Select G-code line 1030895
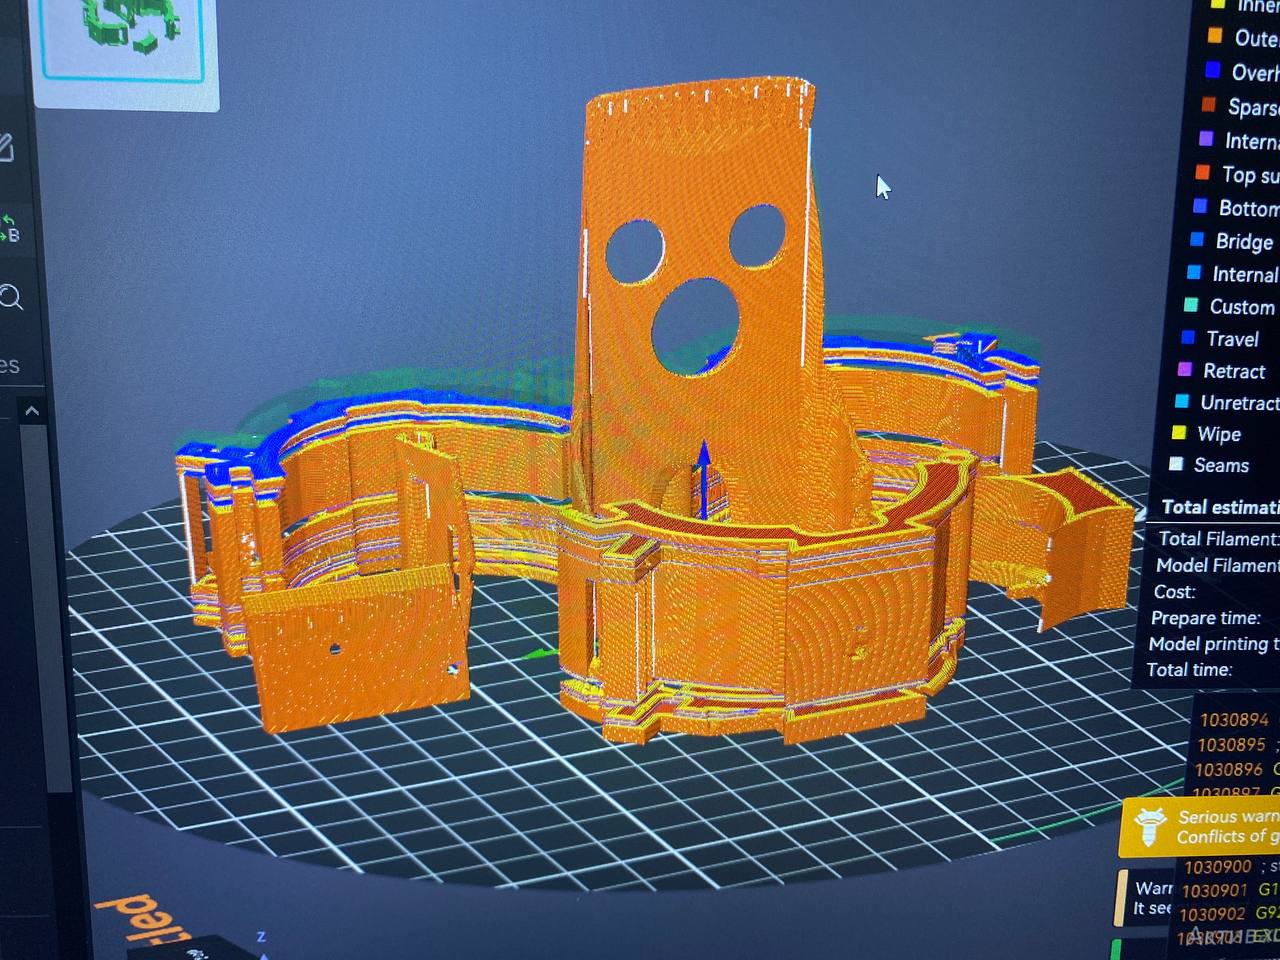The height and width of the screenshot is (960, 1280). 1231,745
